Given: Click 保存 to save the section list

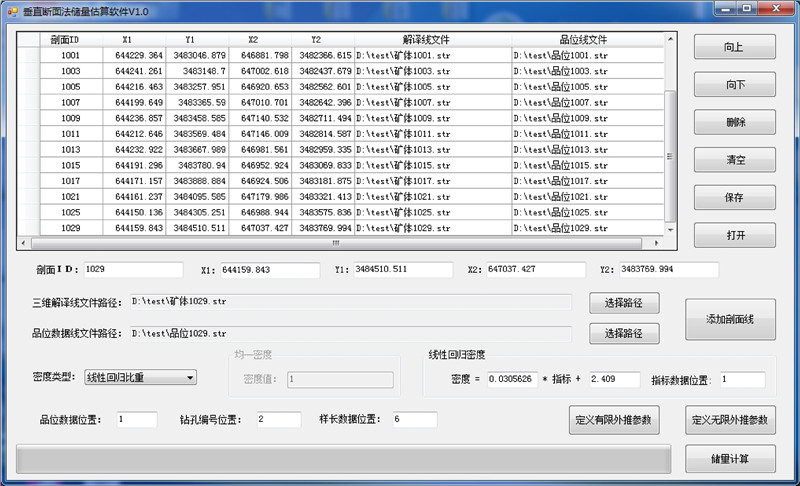Looking at the screenshot, I should pyautogui.click(x=734, y=198).
